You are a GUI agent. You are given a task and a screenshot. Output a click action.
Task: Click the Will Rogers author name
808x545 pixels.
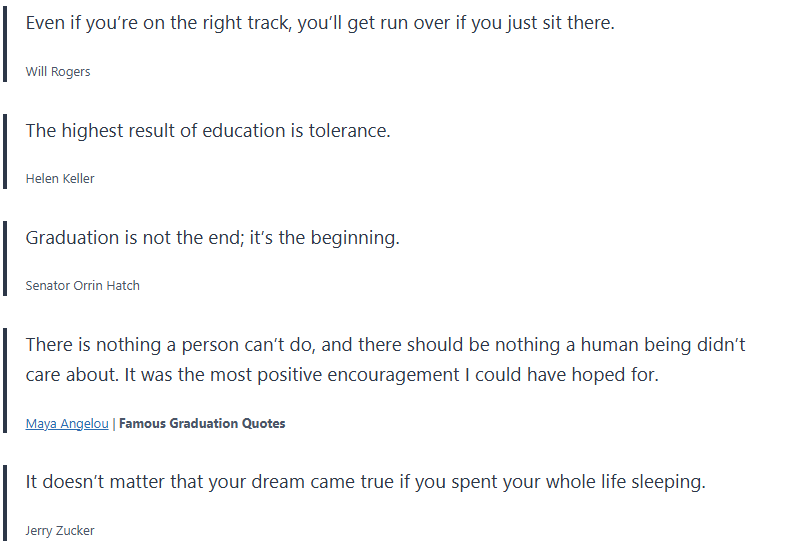58,71
